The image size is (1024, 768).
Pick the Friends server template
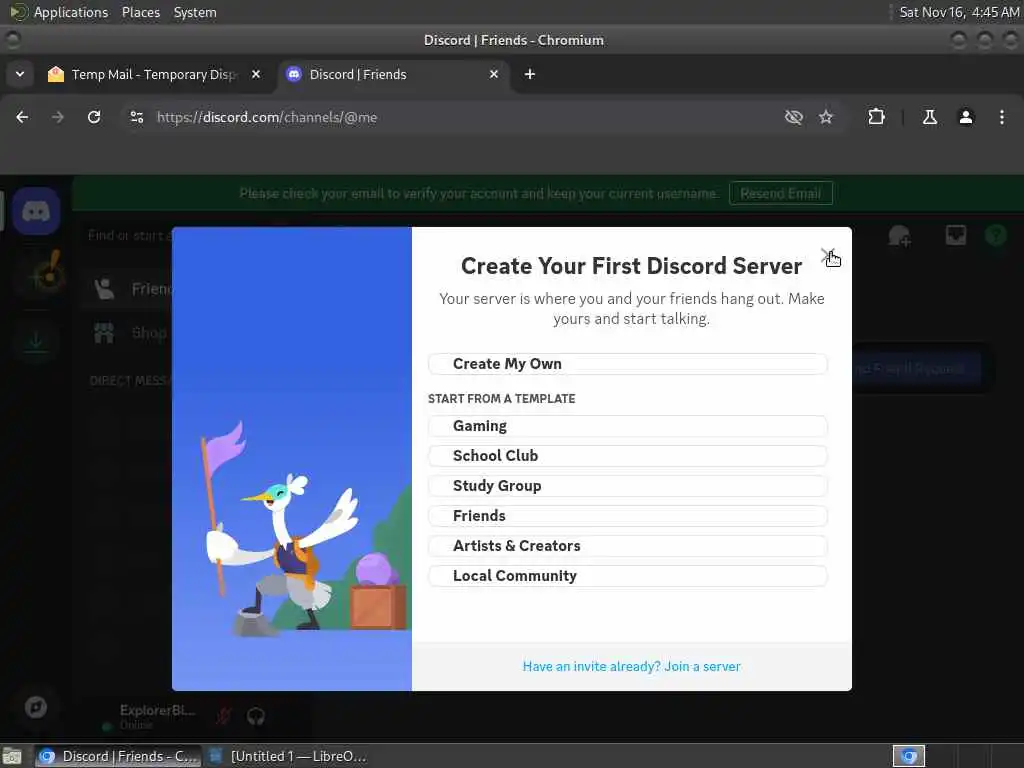[628, 516]
